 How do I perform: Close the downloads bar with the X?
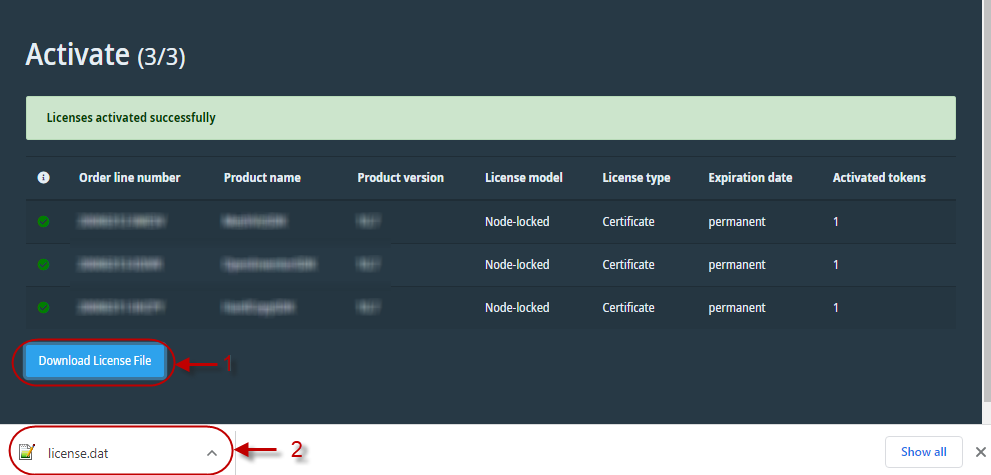pos(980,452)
